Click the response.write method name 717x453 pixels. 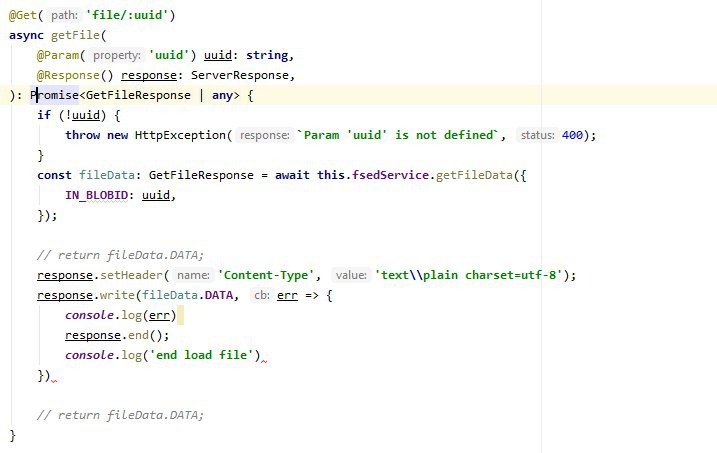(118, 295)
